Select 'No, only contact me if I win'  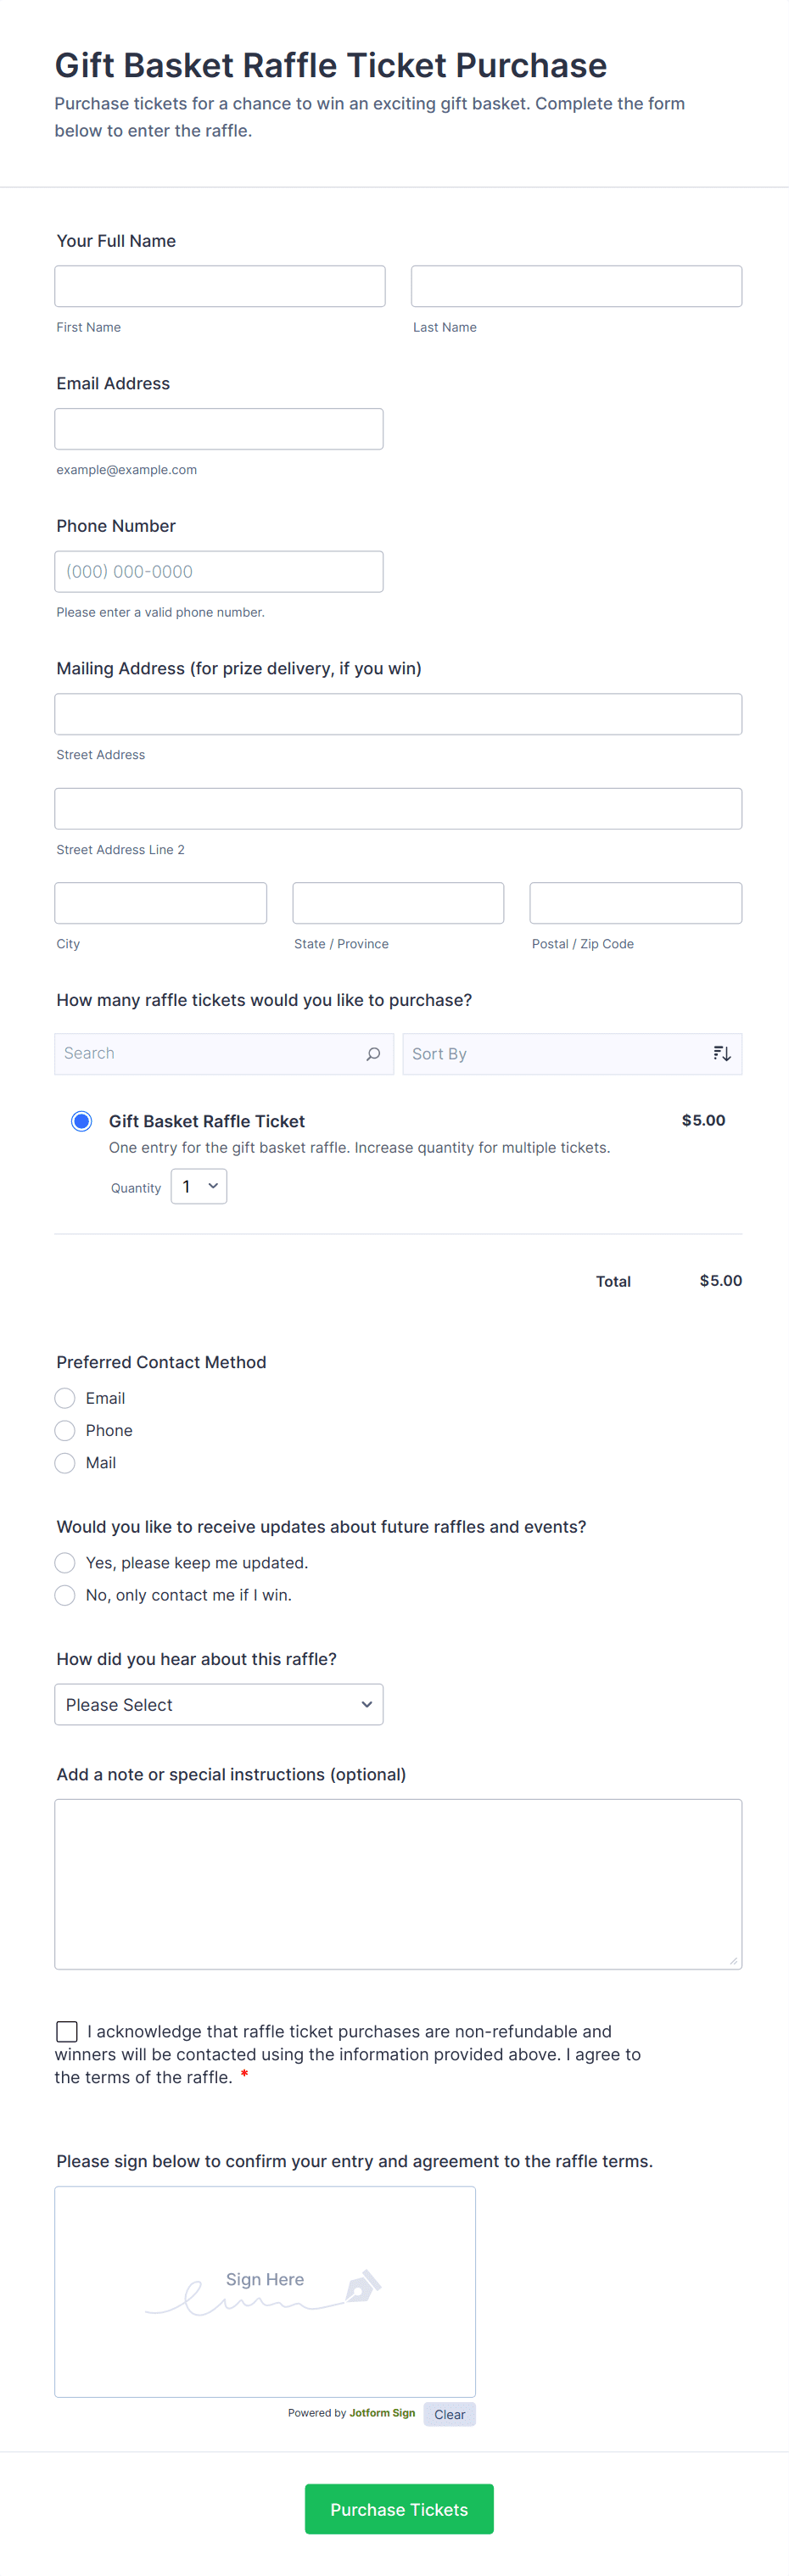(65, 1595)
